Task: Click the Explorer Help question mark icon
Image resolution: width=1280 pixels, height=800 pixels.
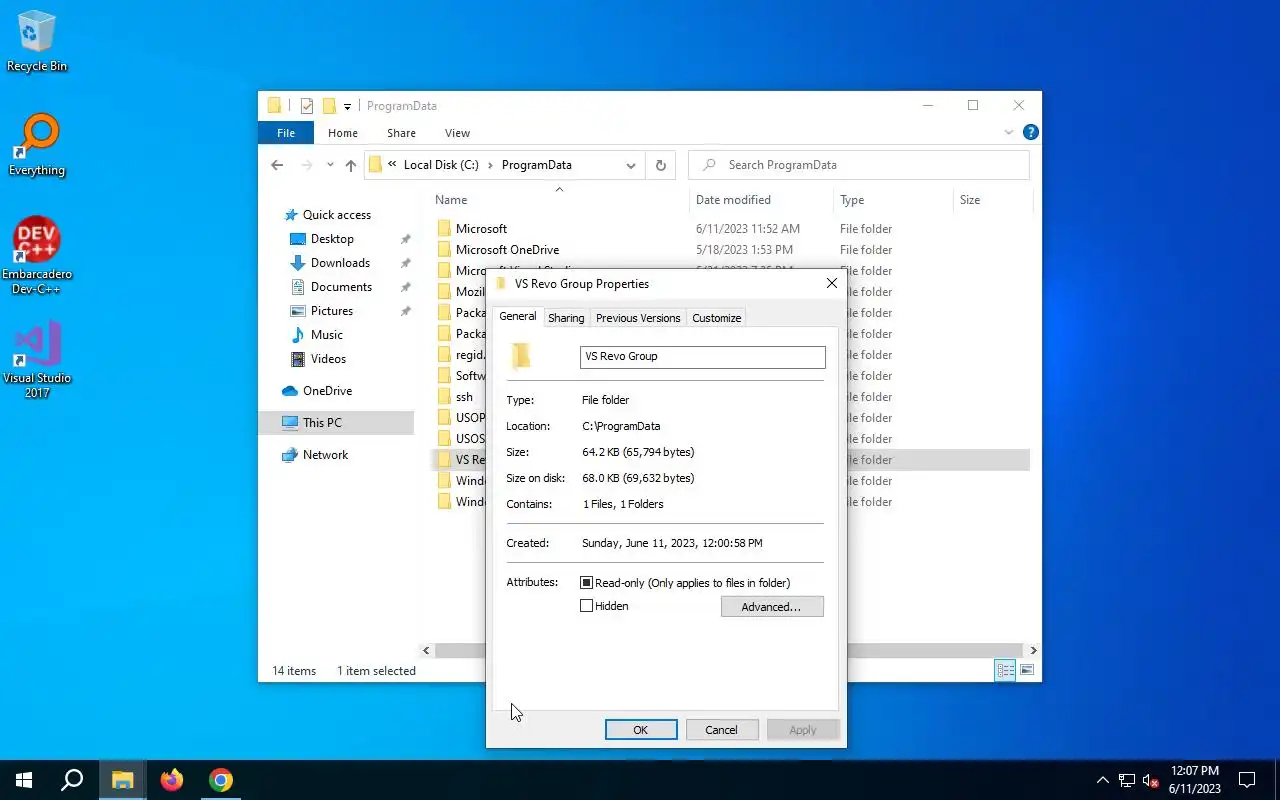Action: coord(1031,132)
